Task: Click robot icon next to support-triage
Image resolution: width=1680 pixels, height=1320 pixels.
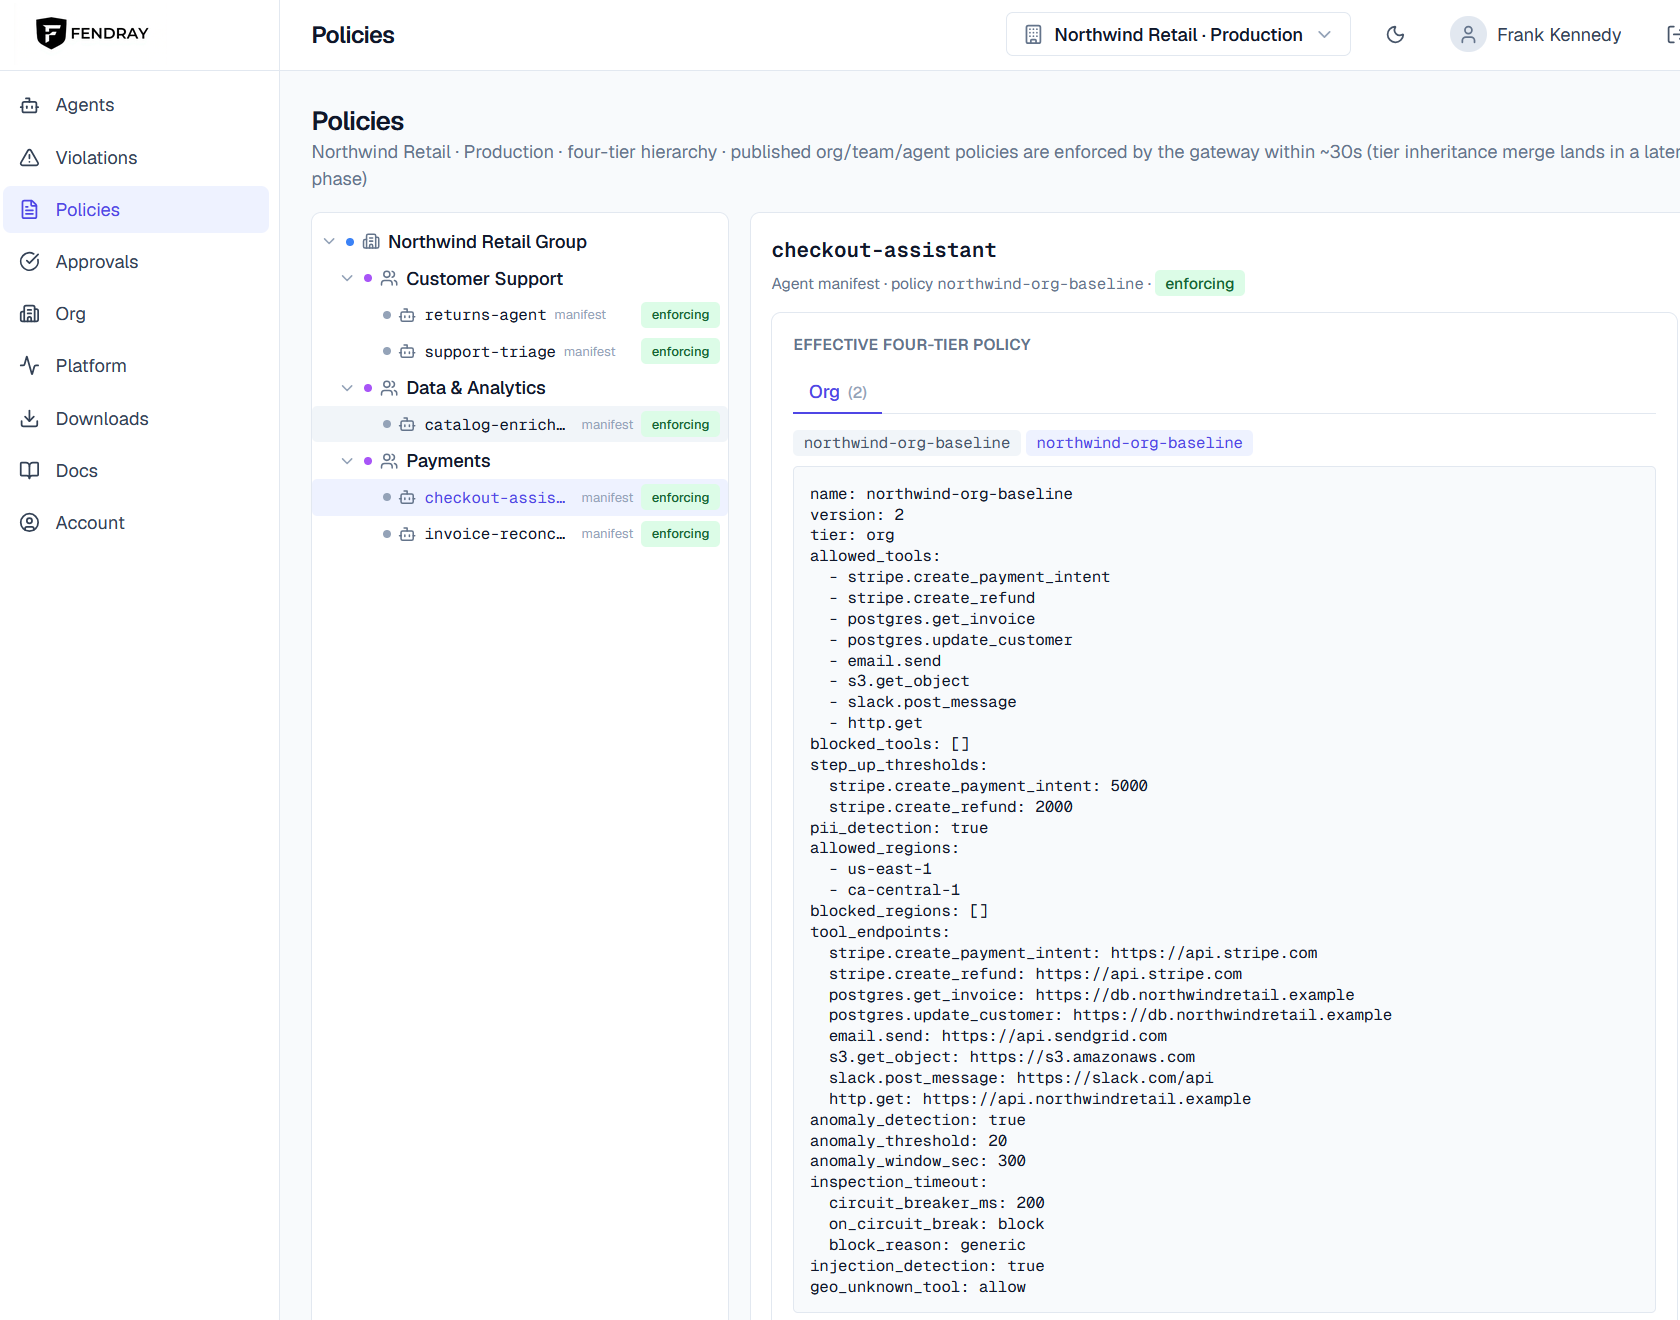Action: point(407,351)
